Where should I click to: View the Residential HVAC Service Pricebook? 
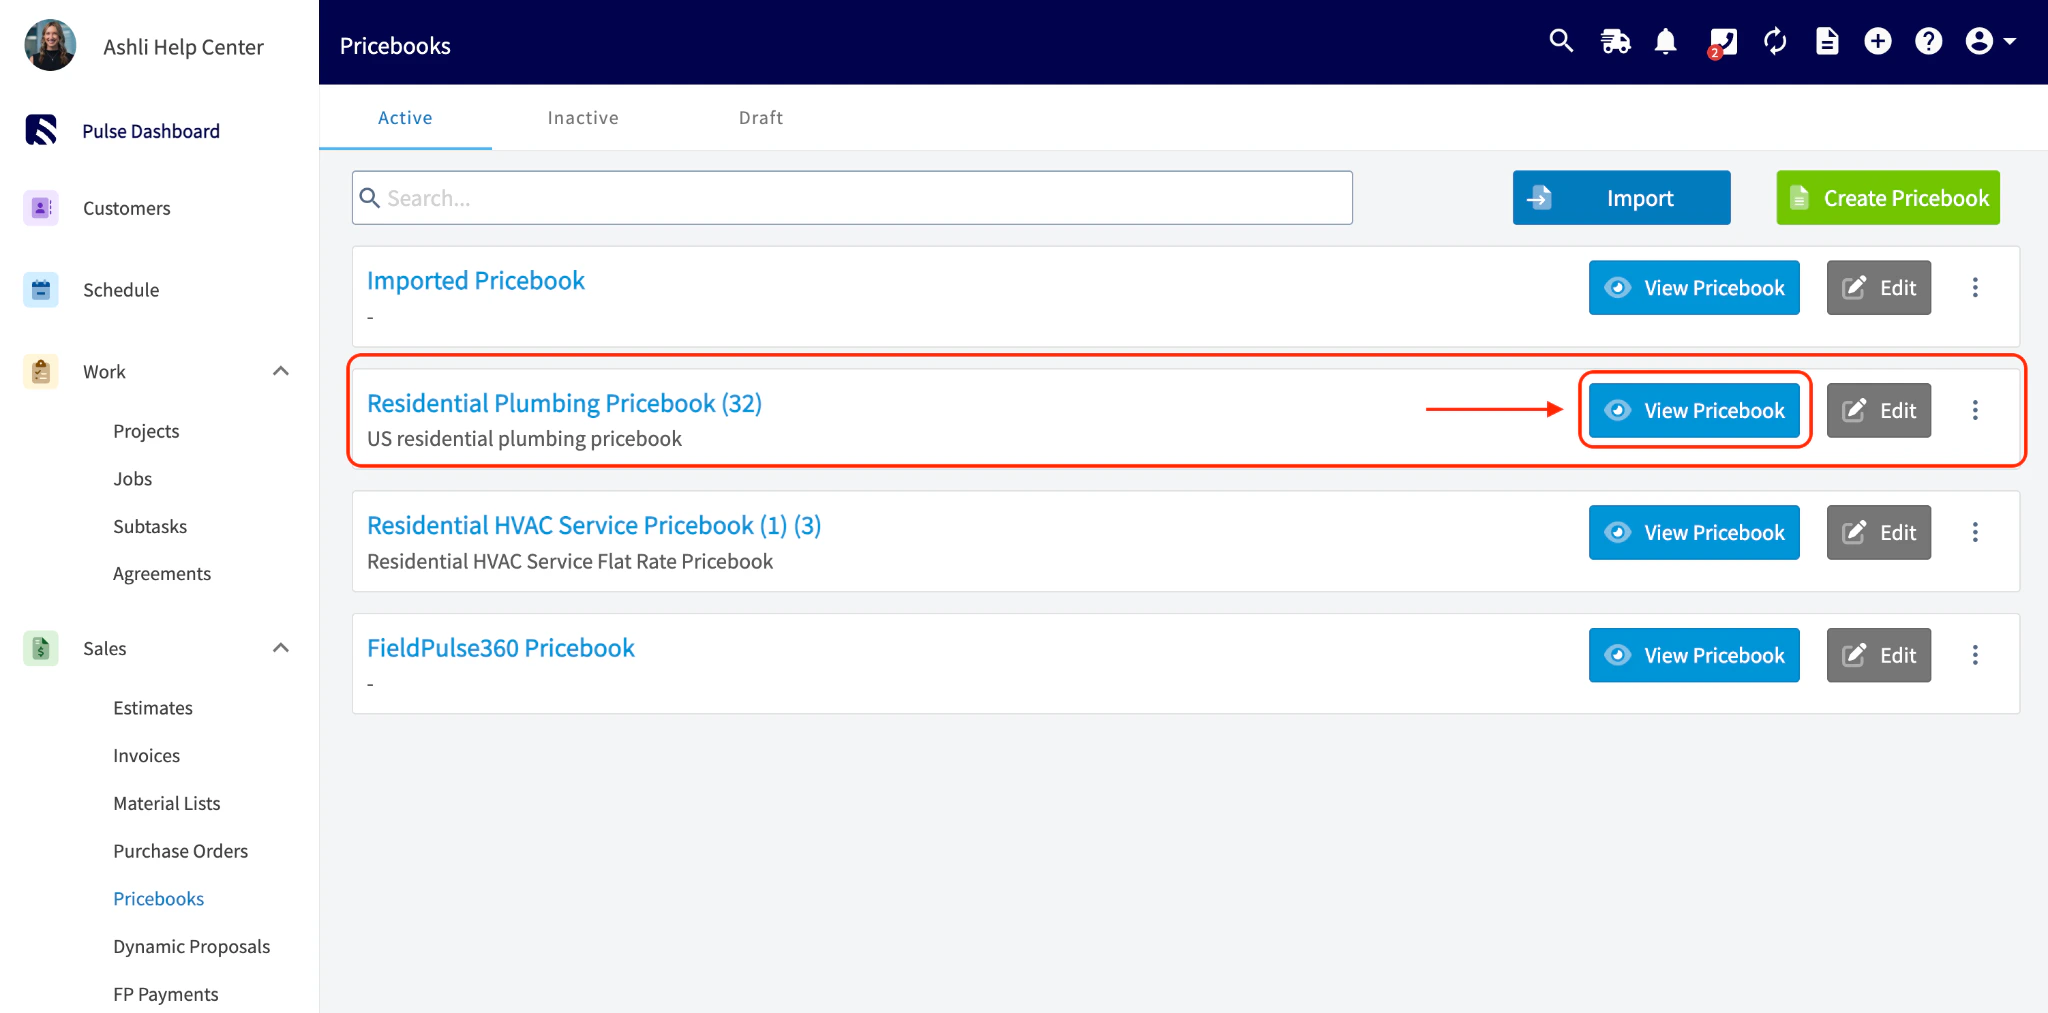tap(1694, 532)
